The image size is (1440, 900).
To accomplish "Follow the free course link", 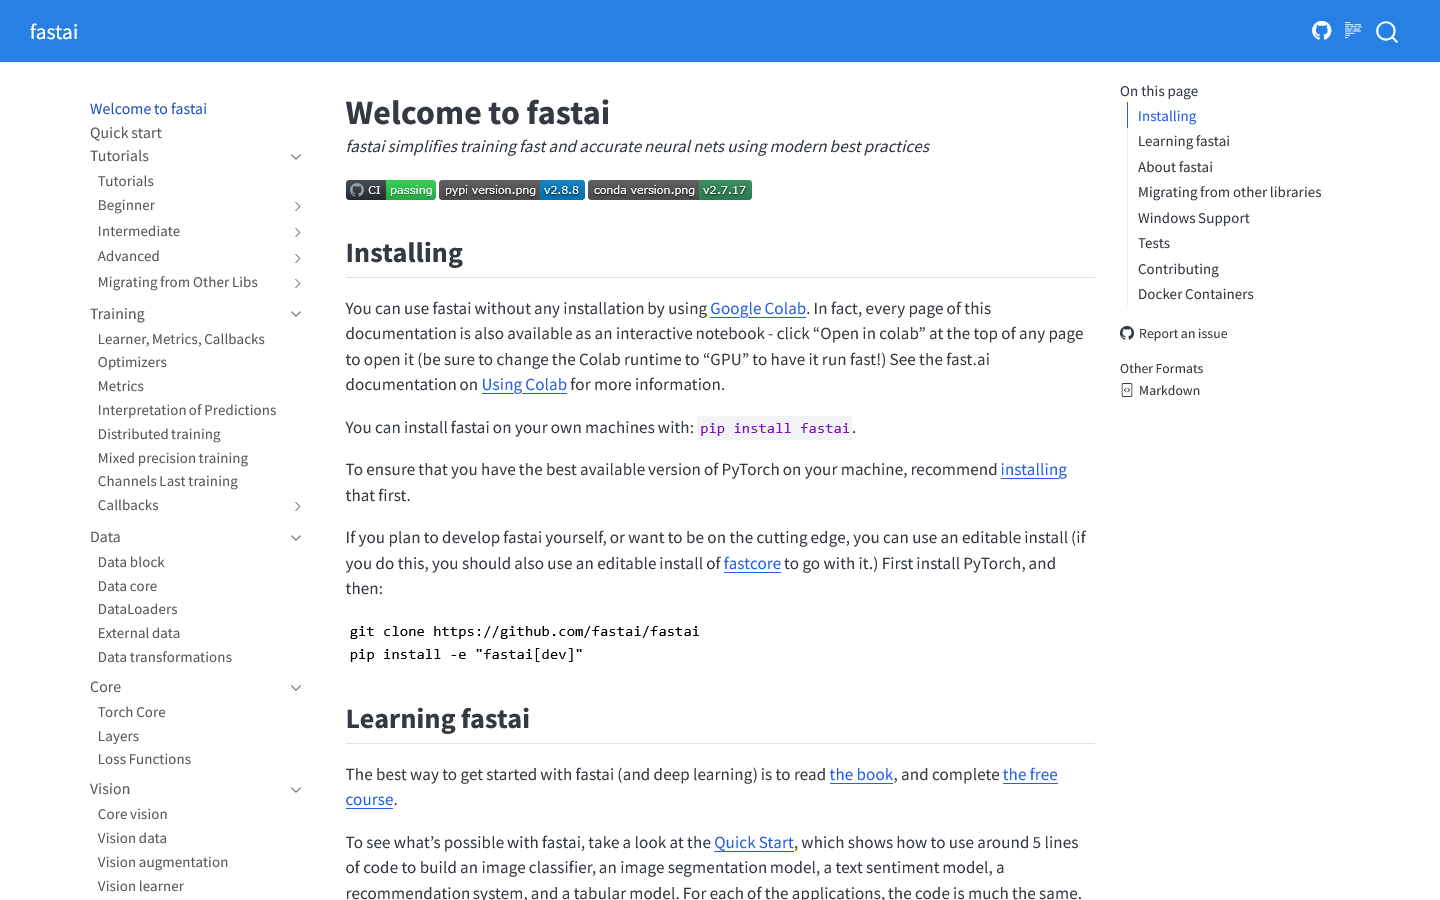I will pos(1030,775).
